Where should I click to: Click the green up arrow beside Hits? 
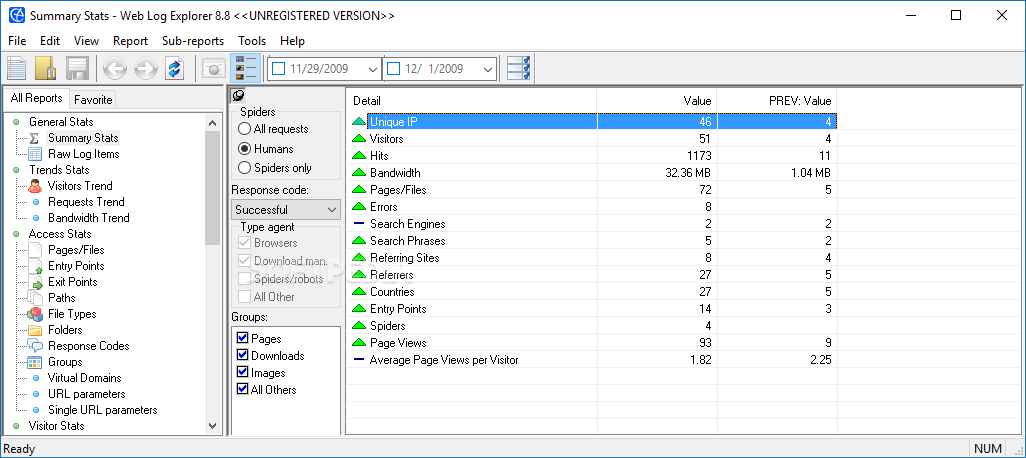coord(359,156)
